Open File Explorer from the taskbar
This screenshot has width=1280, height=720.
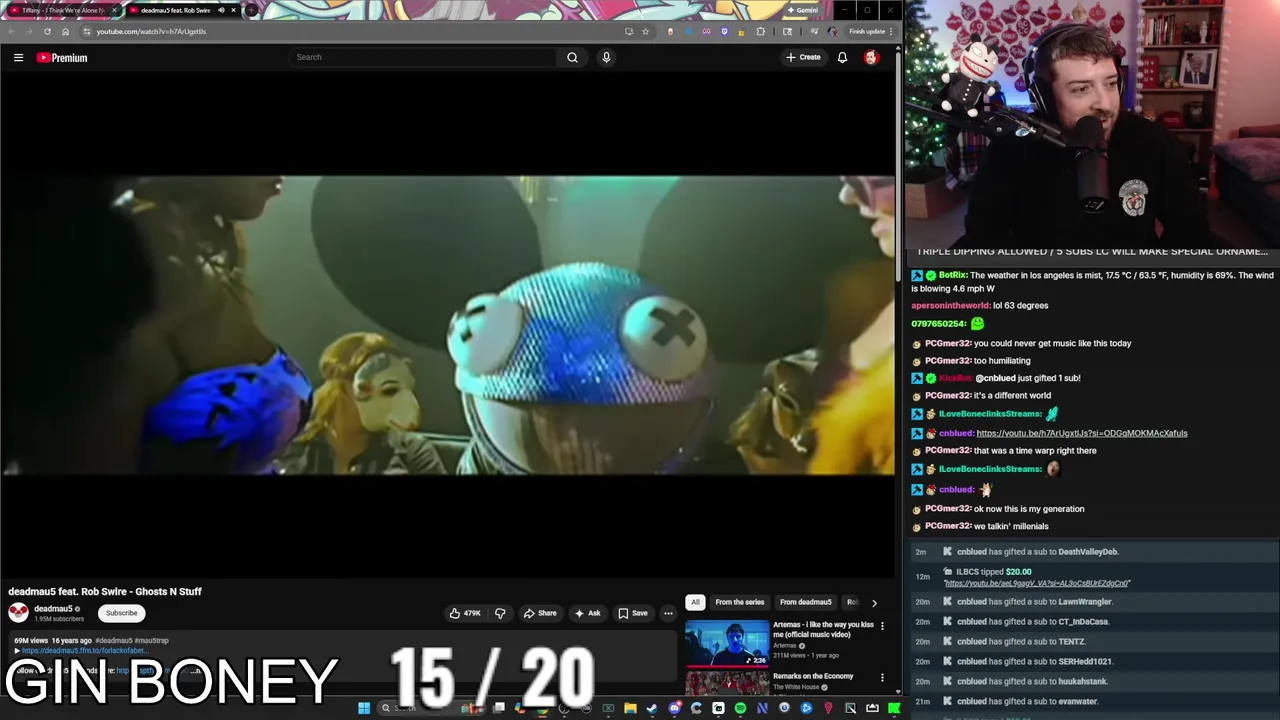(630, 708)
